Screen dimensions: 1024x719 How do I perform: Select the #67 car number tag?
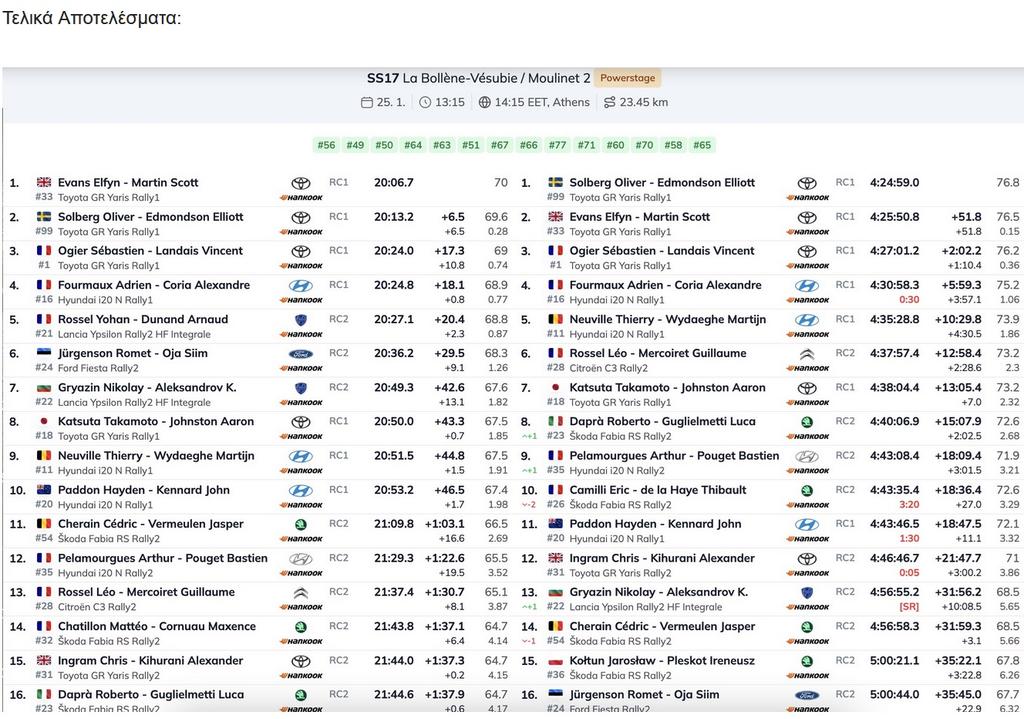(500, 145)
